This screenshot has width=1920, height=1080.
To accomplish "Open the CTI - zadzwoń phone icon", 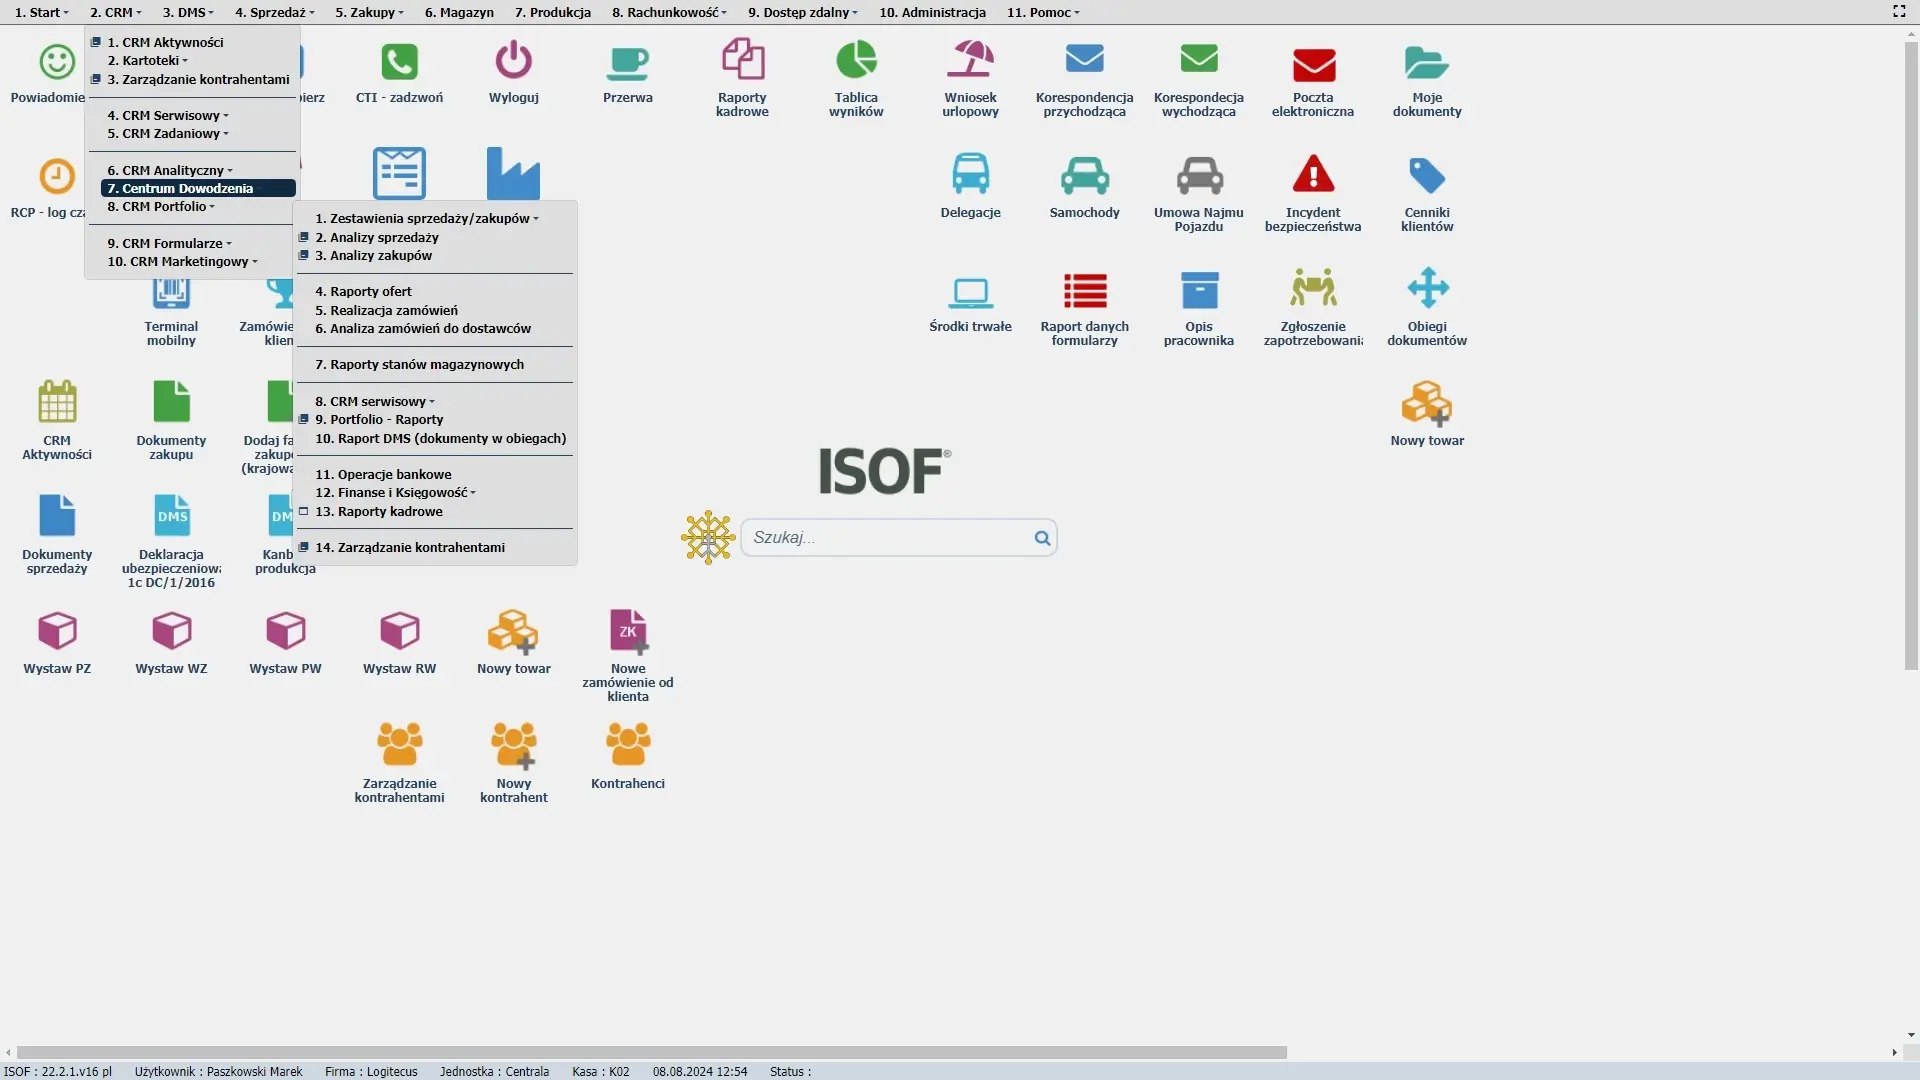I will pos(399,62).
